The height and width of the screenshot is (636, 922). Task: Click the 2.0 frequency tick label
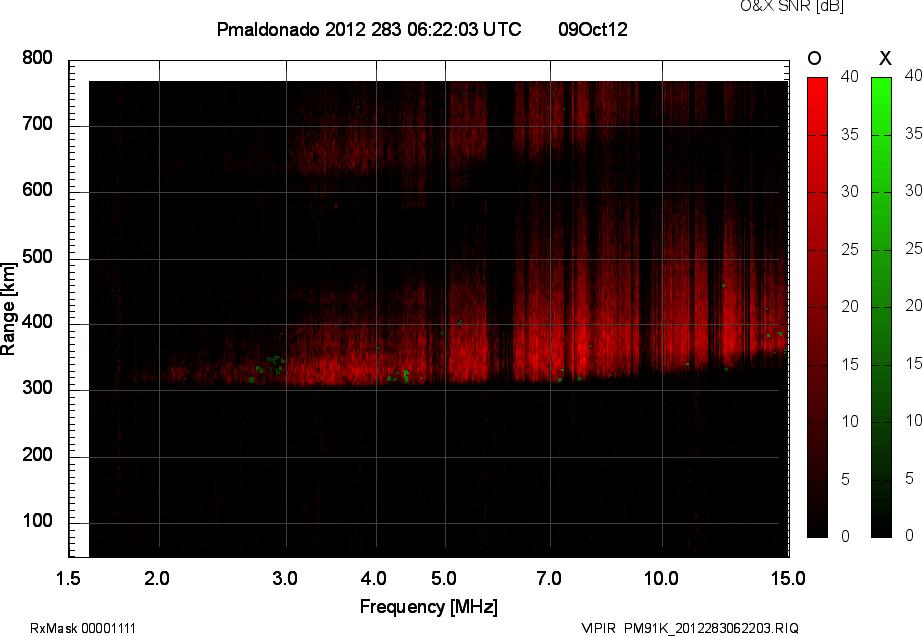tap(157, 578)
